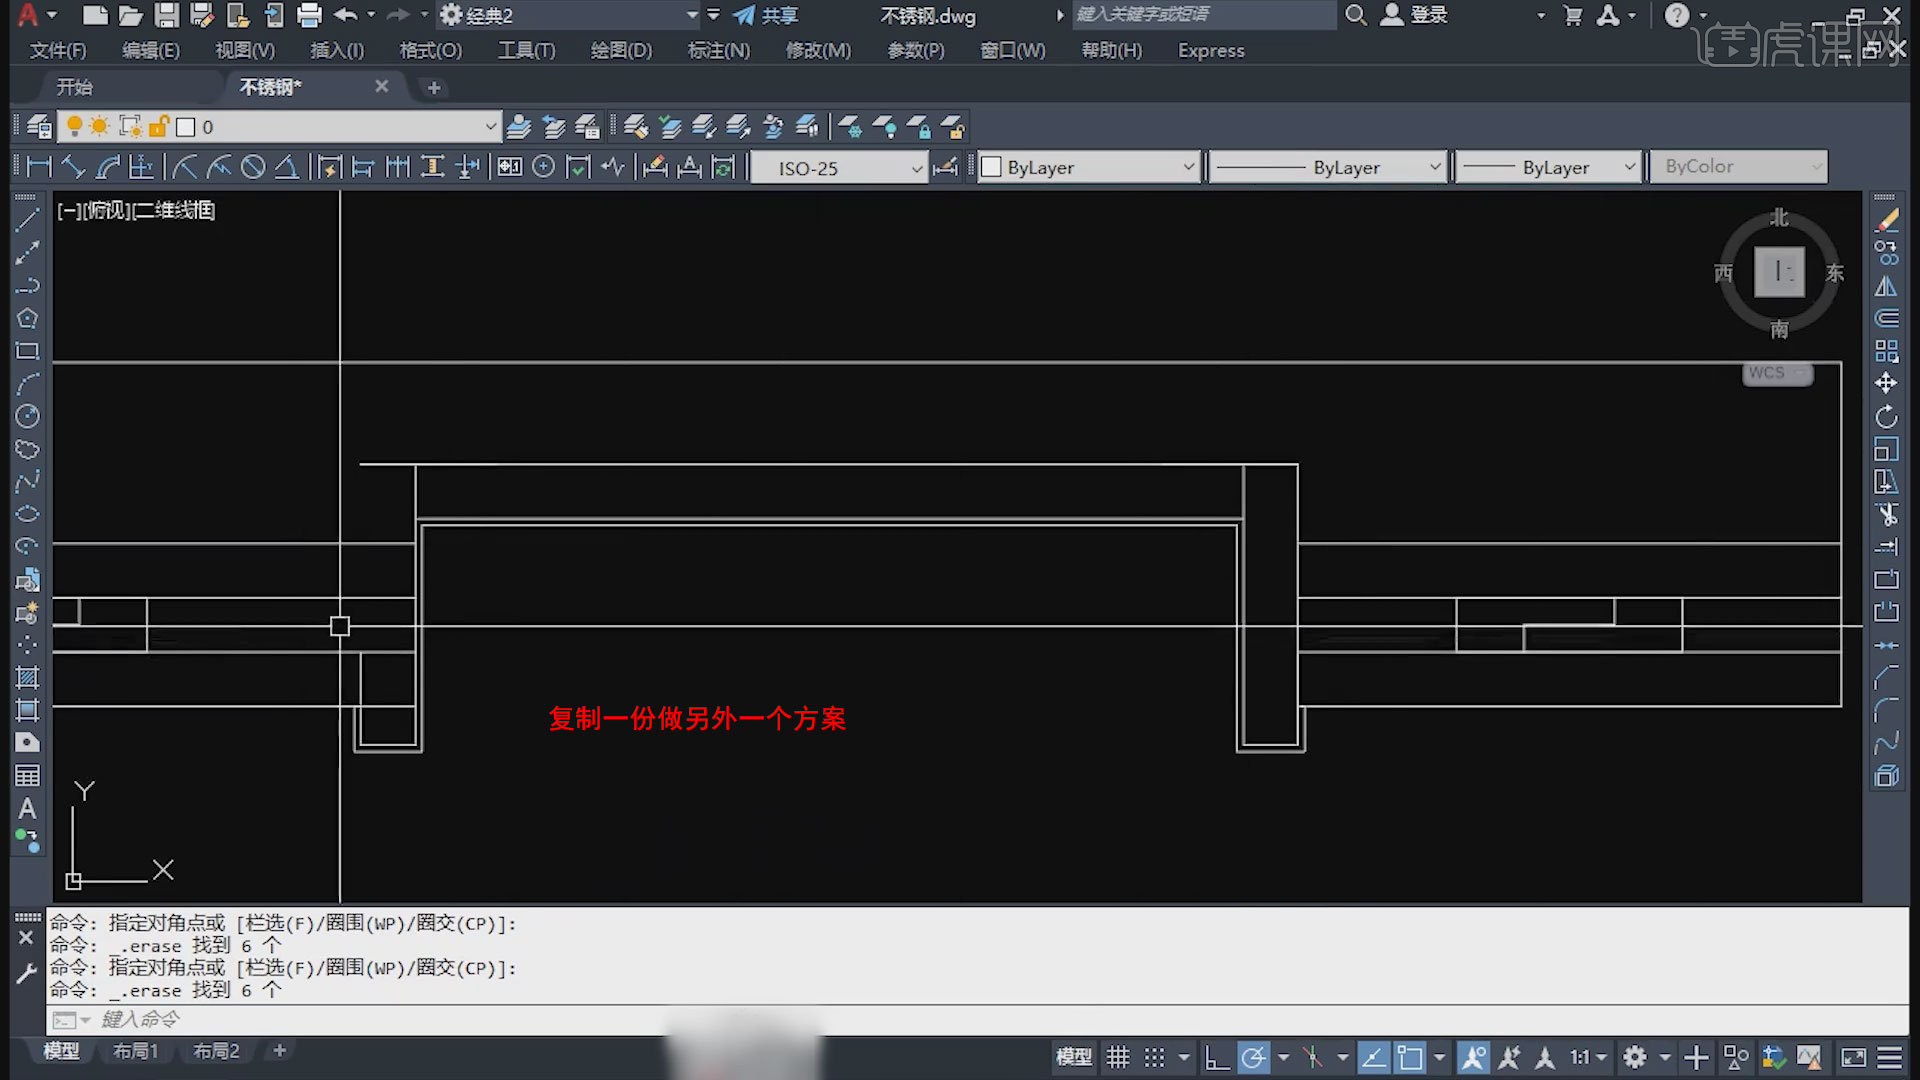Toggle ortho mode in status bar
Viewport: 1920px width, 1080px height.
pyautogui.click(x=1216, y=1057)
